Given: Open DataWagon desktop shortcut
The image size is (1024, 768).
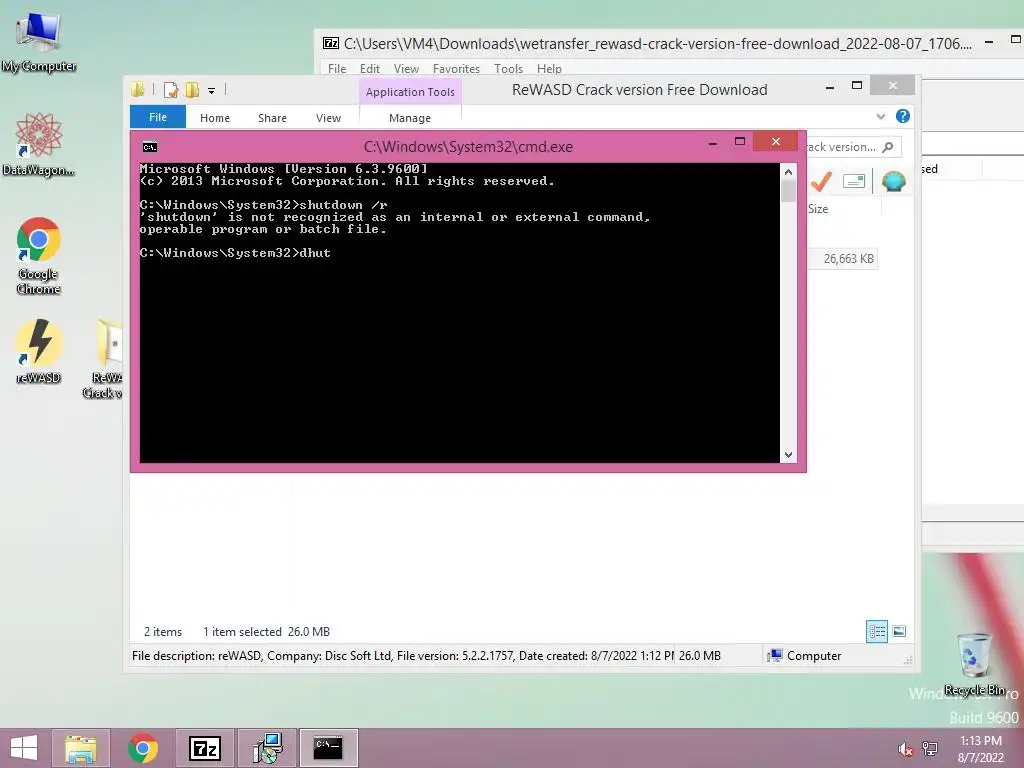Looking at the screenshot, I should [x=39, y=145].
